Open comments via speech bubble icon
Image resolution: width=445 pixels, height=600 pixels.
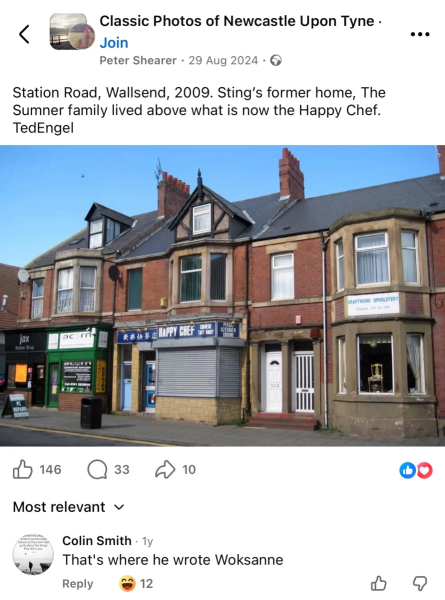(x=97, y=470)
